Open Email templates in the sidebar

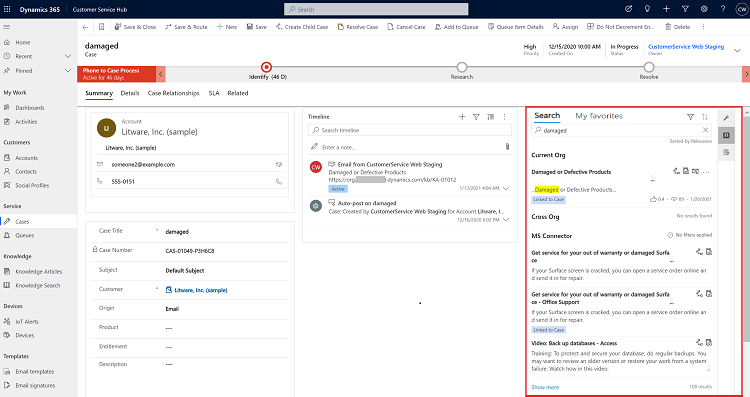(34, 371)
